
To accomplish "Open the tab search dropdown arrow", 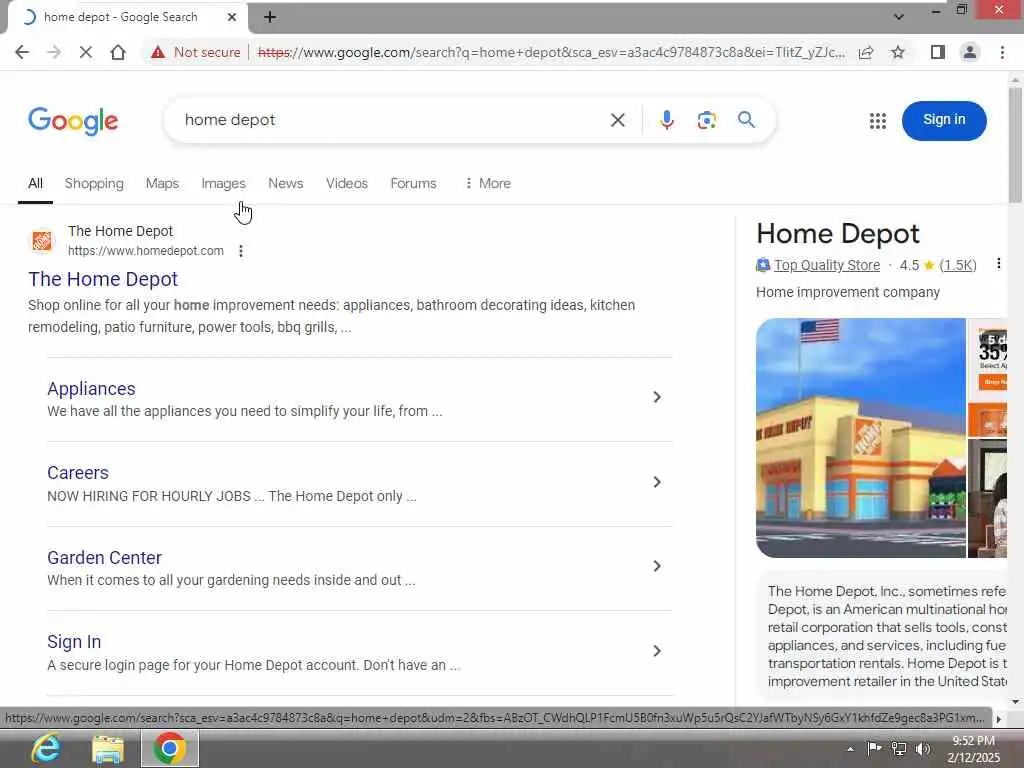I will coord(899,17).
